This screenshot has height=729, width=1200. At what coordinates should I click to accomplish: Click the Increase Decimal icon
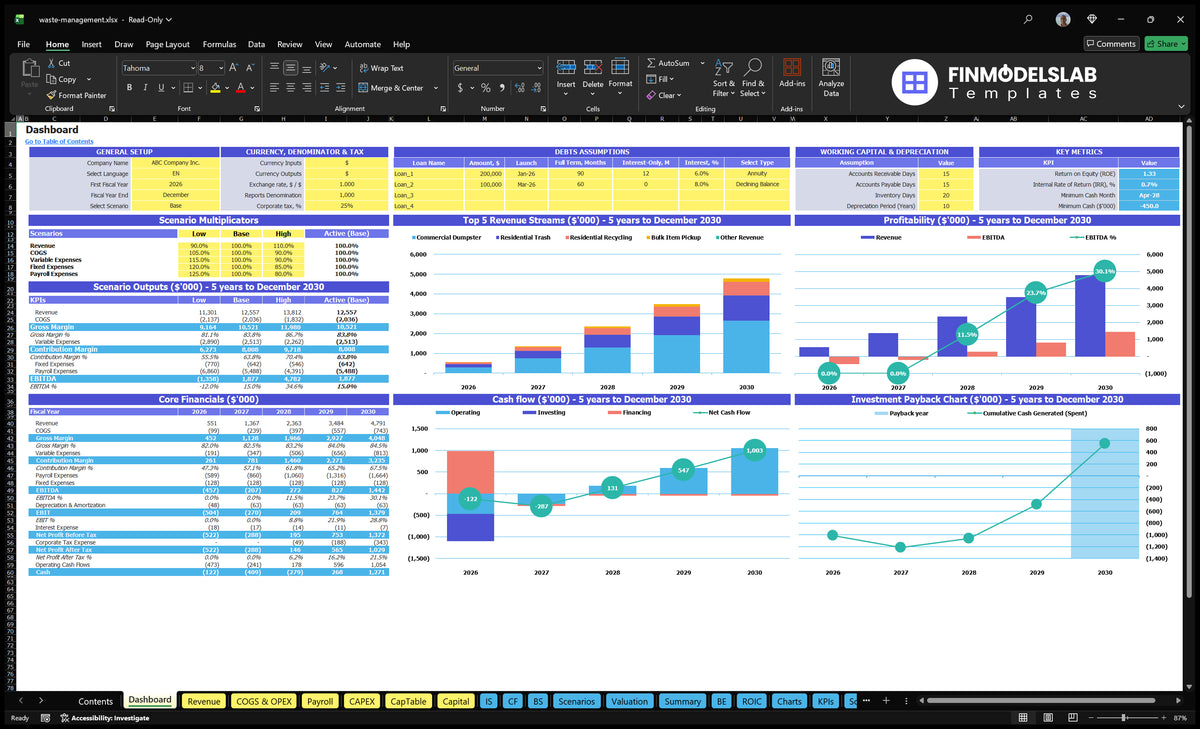point(520,88)
